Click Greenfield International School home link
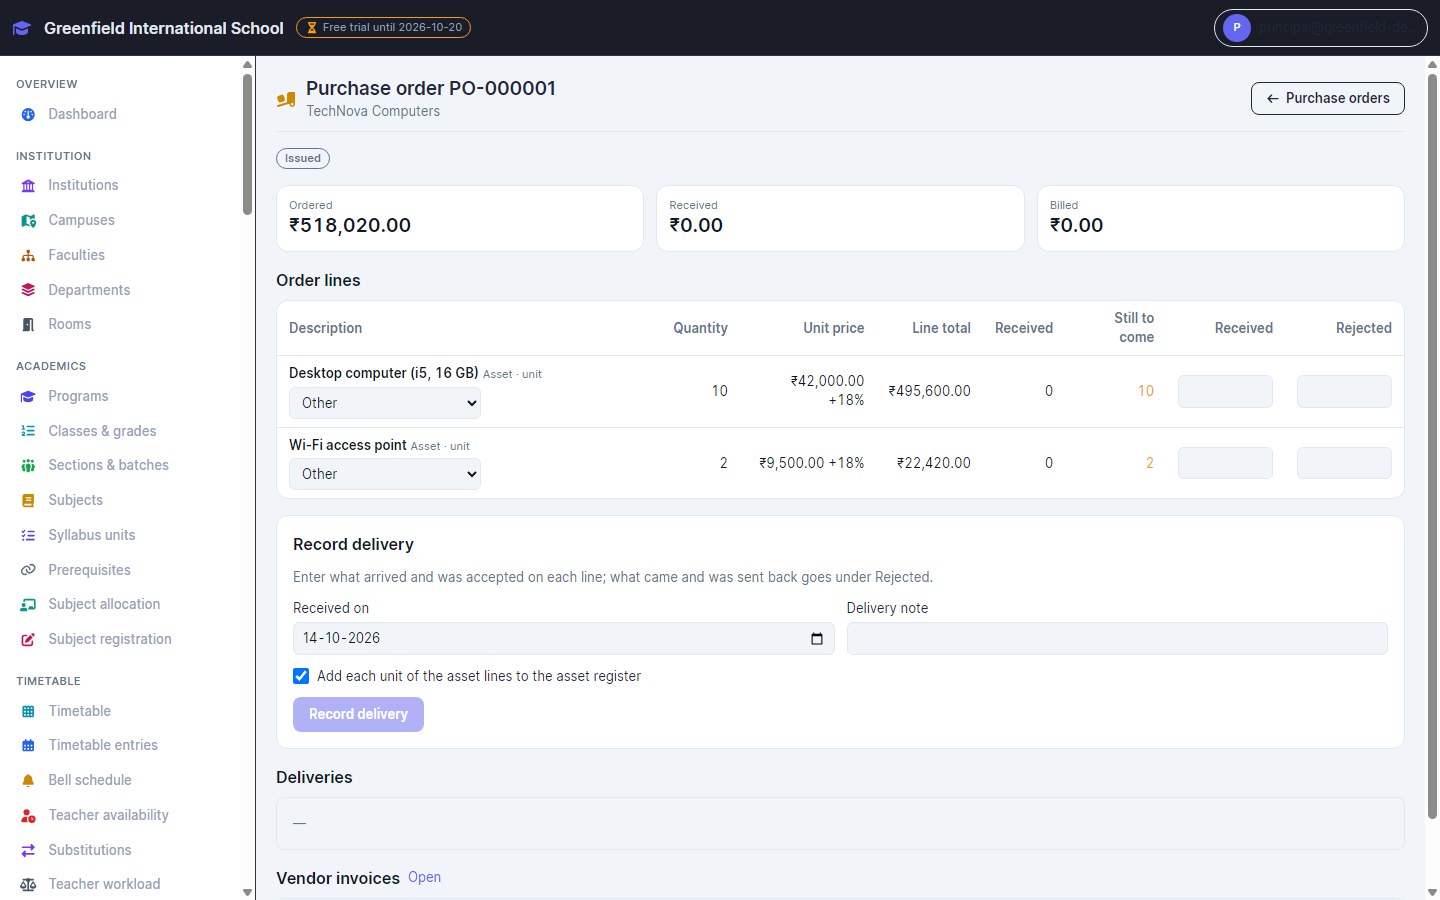Viewport: 1440px width, 900px height. pyautogui.click(x=164, y=28)
